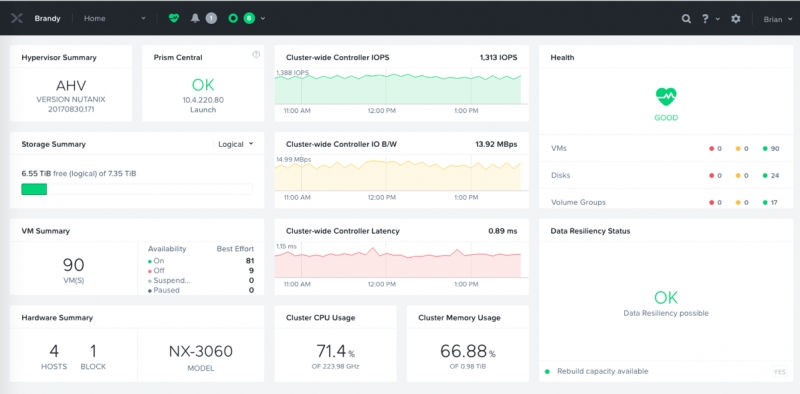The height and width of the screenshot is (394, 800).
Task: Open the VMs row in Health panel
Action: point(666,149)
